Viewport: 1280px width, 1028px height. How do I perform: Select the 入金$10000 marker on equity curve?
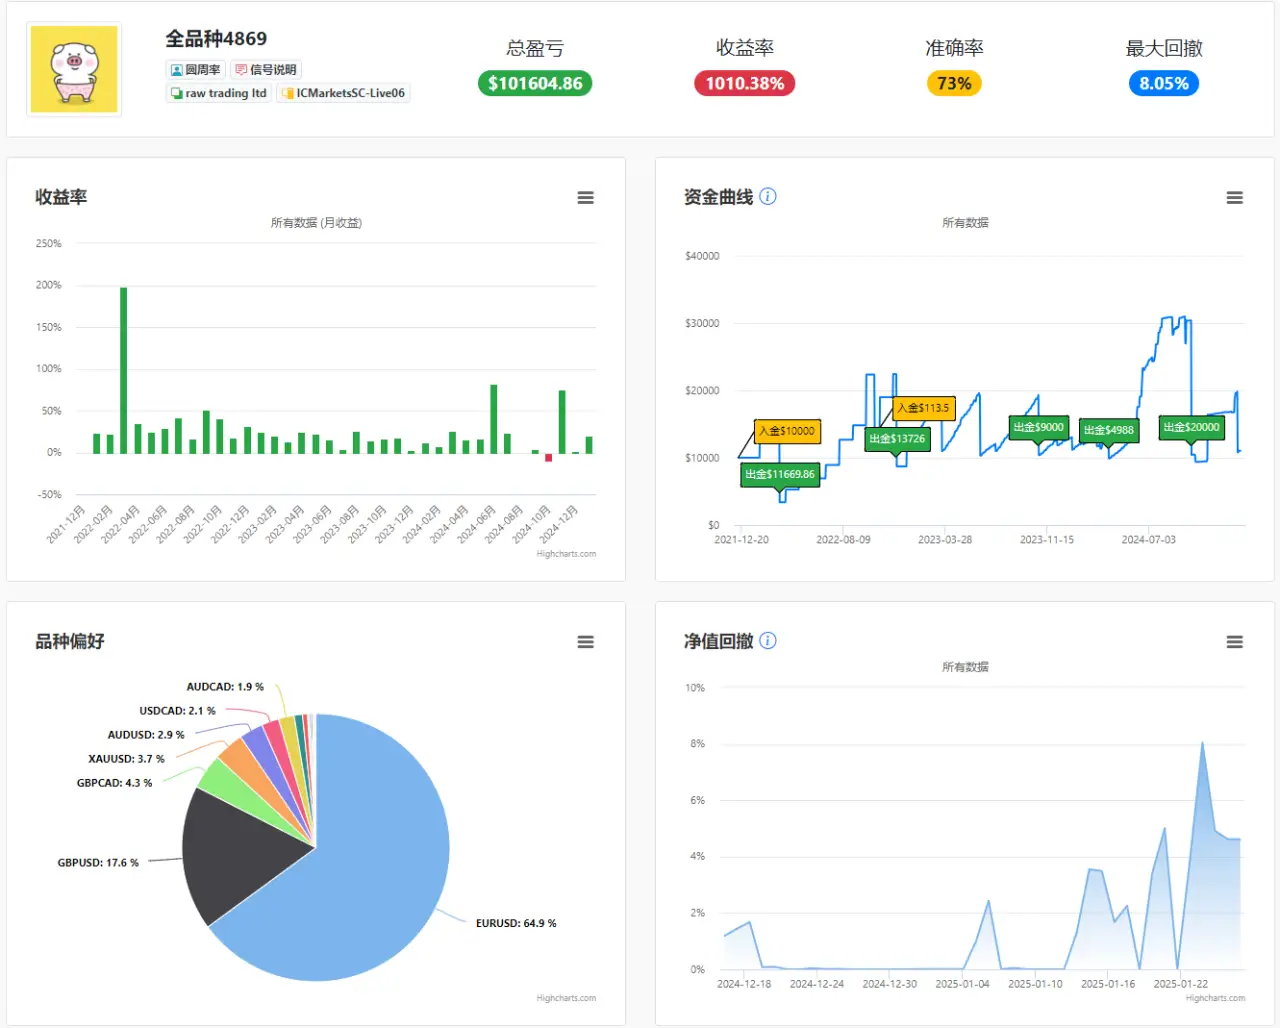point(787,431)
